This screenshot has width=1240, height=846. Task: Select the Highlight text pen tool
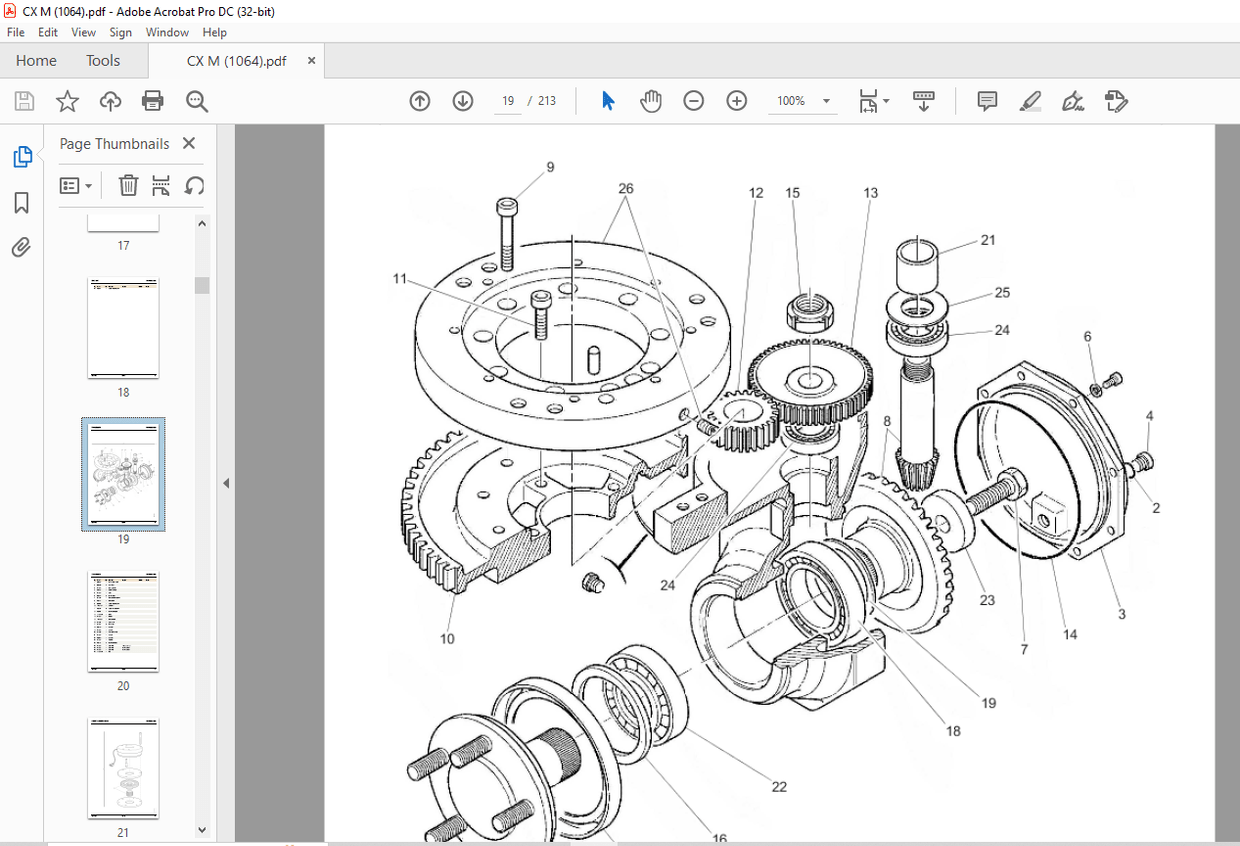pos(1030,101)
